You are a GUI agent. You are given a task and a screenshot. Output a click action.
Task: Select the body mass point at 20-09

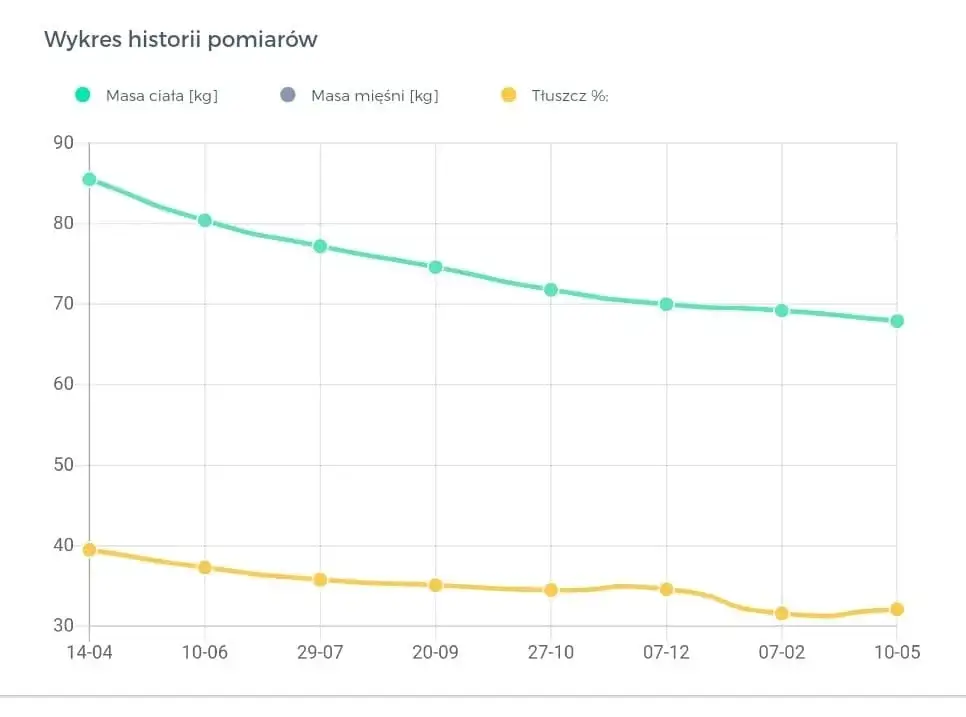pos(436,267)
